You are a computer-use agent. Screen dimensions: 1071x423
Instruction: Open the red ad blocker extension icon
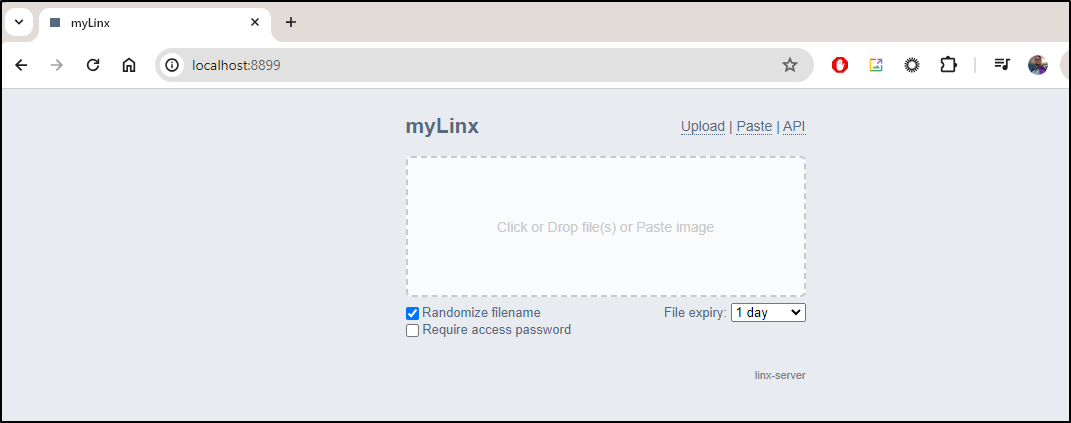(839, 65)
